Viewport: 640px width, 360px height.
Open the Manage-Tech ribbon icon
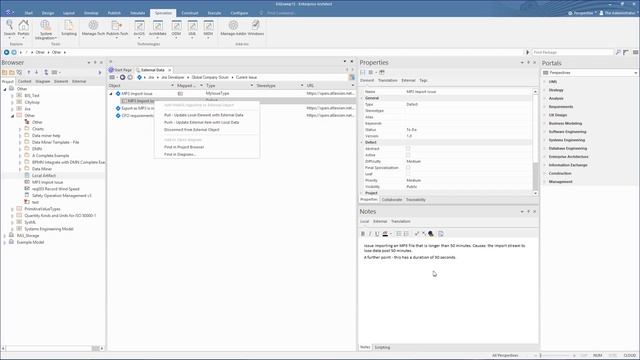[x=93, y=28]
